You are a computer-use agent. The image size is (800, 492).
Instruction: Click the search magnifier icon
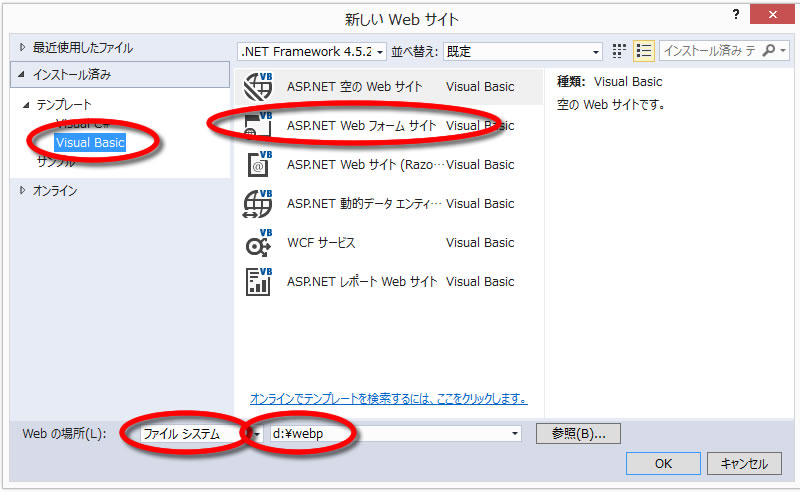[x=768, y=51]
